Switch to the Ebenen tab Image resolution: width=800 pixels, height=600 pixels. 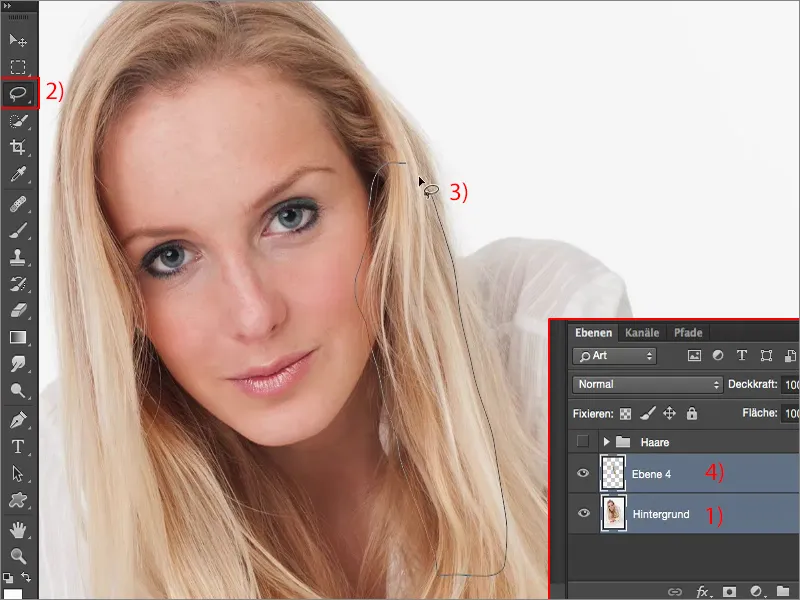tap(593, 333)
